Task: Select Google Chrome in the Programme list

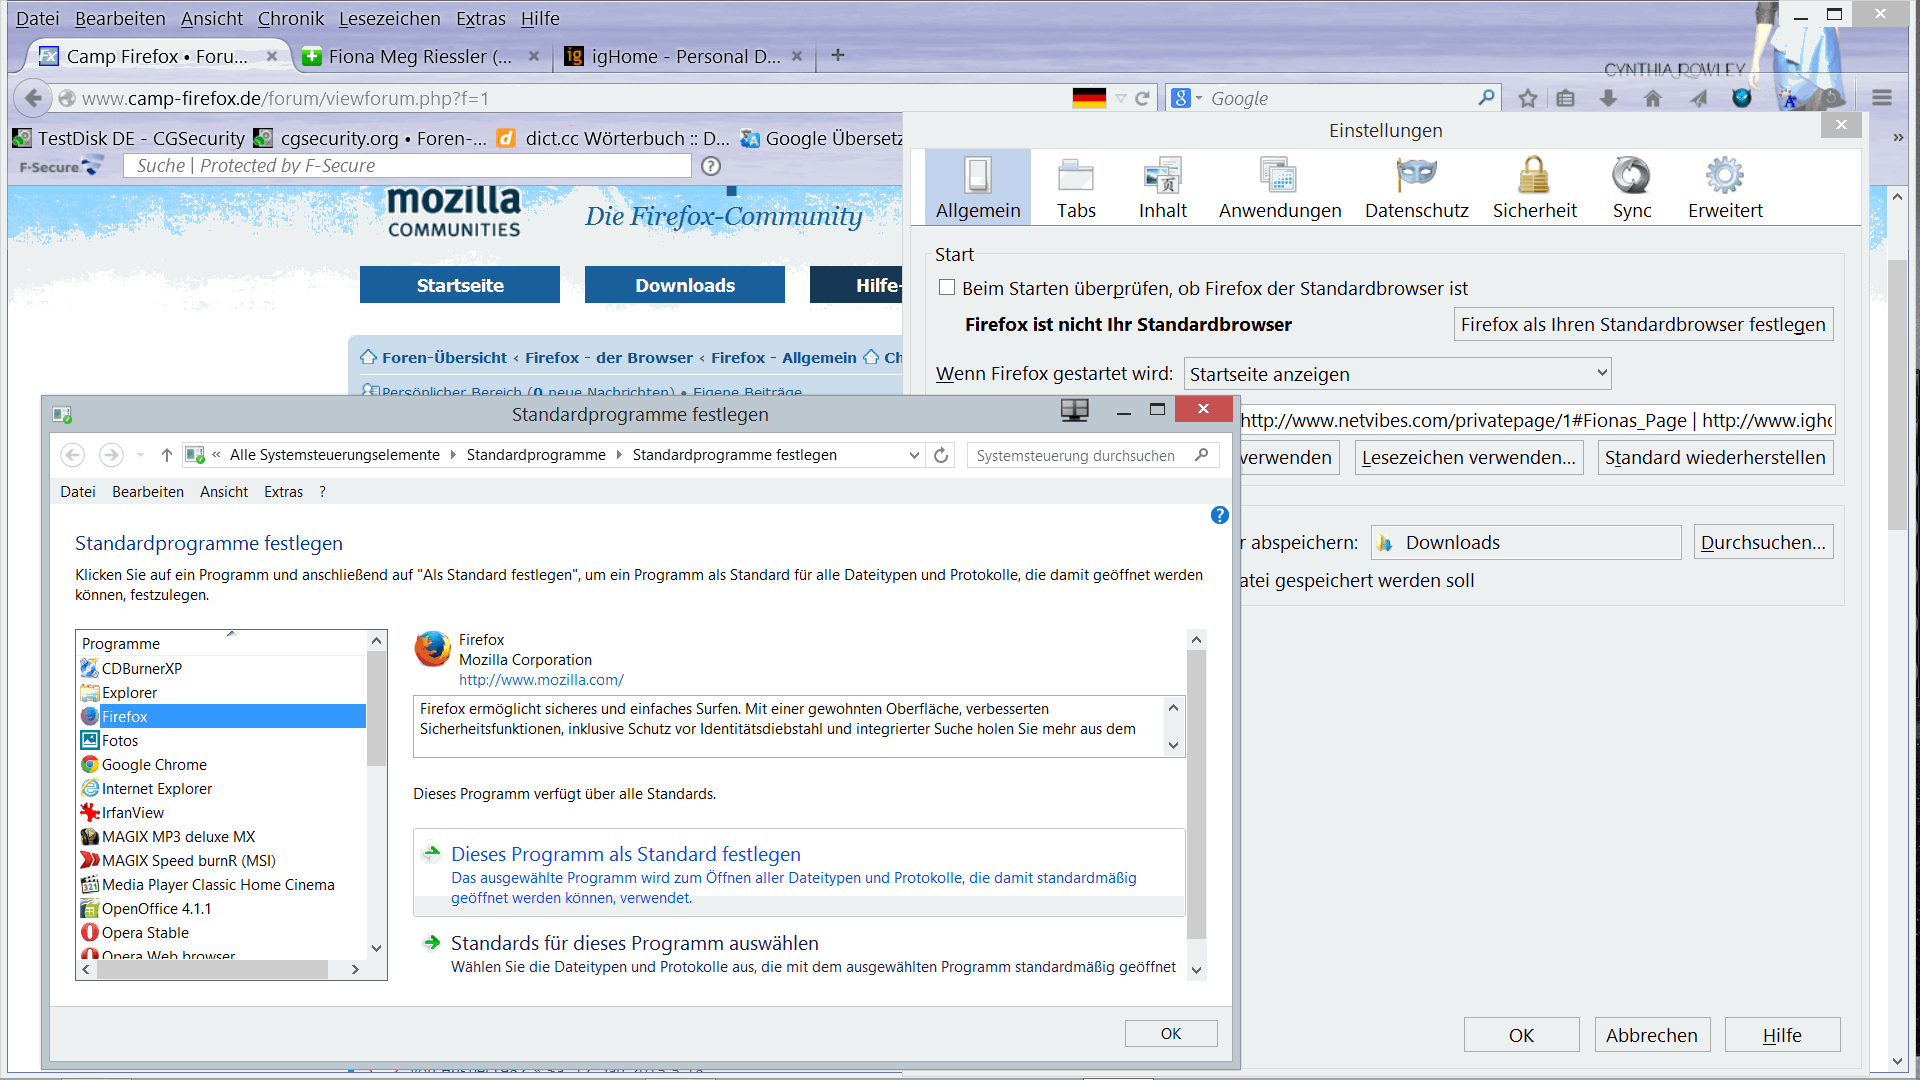Action: 154,765
